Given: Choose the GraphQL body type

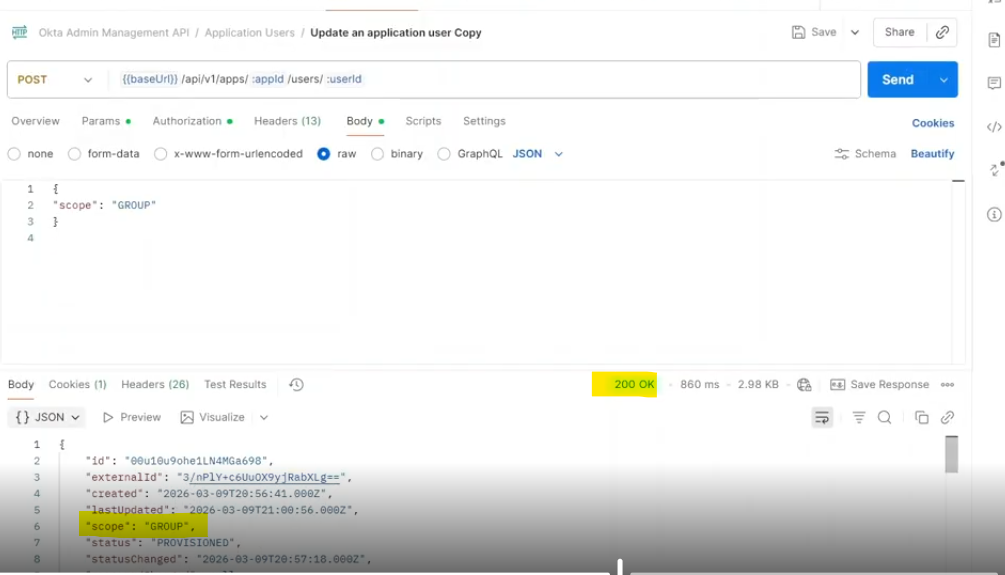Looking at the screenshot, I should [444, 154].
